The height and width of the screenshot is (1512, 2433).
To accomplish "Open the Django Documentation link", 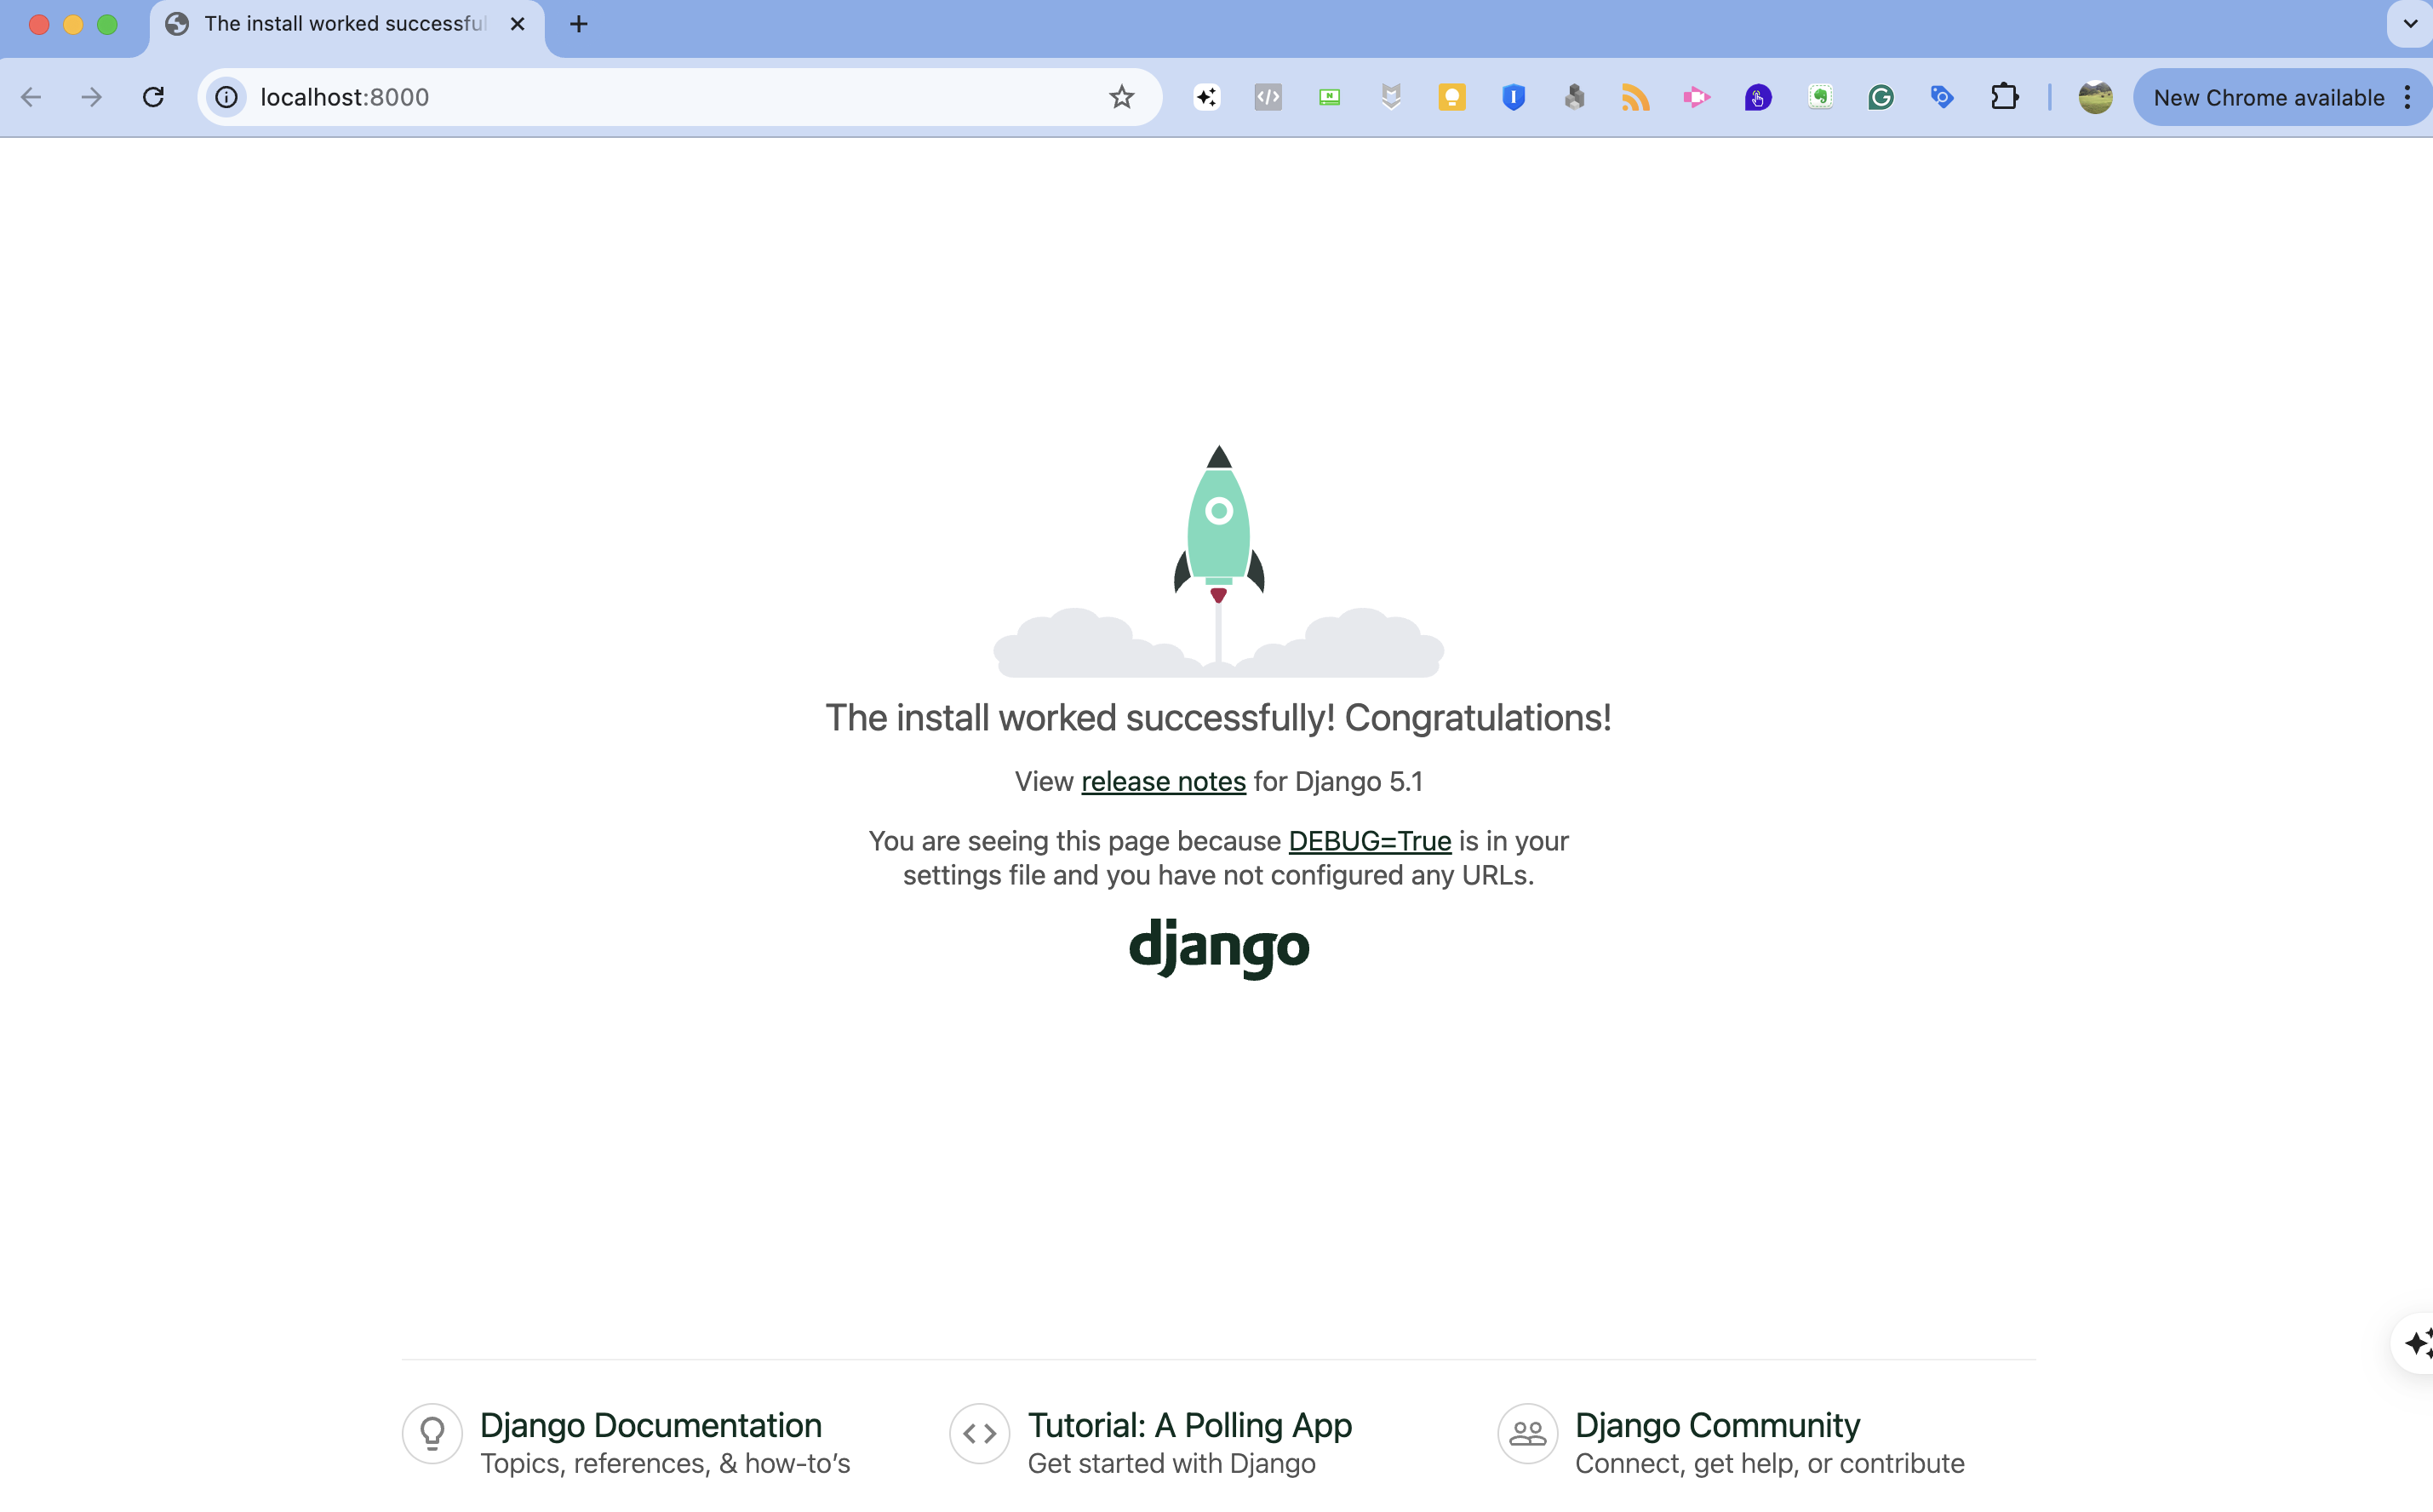I will 650,1425.
